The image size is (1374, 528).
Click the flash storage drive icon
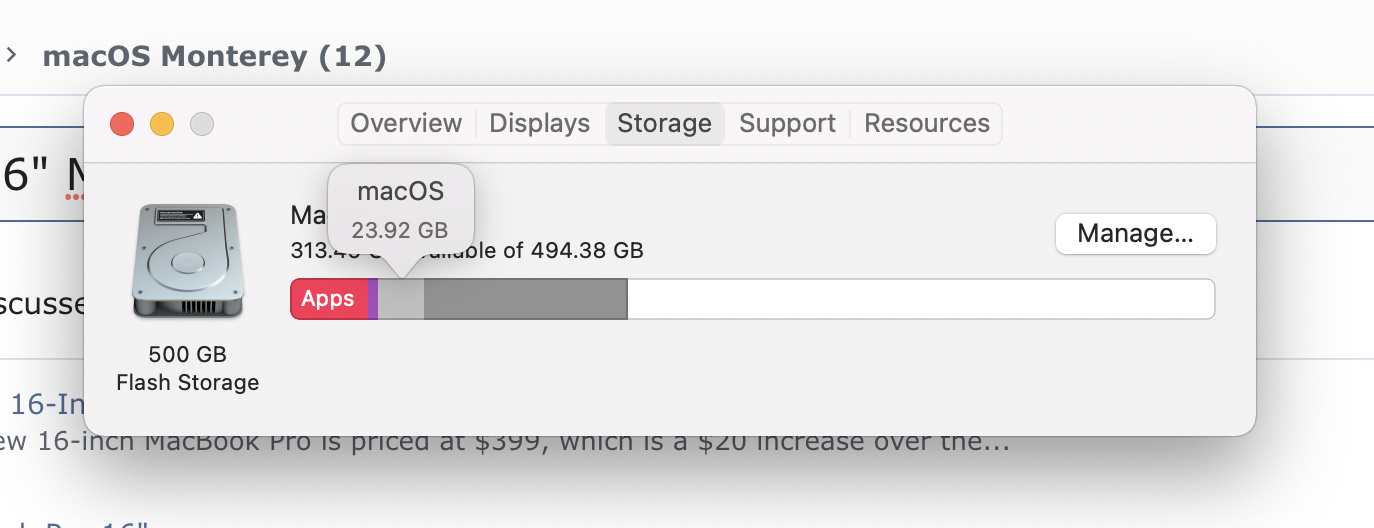tap(187, 261)
